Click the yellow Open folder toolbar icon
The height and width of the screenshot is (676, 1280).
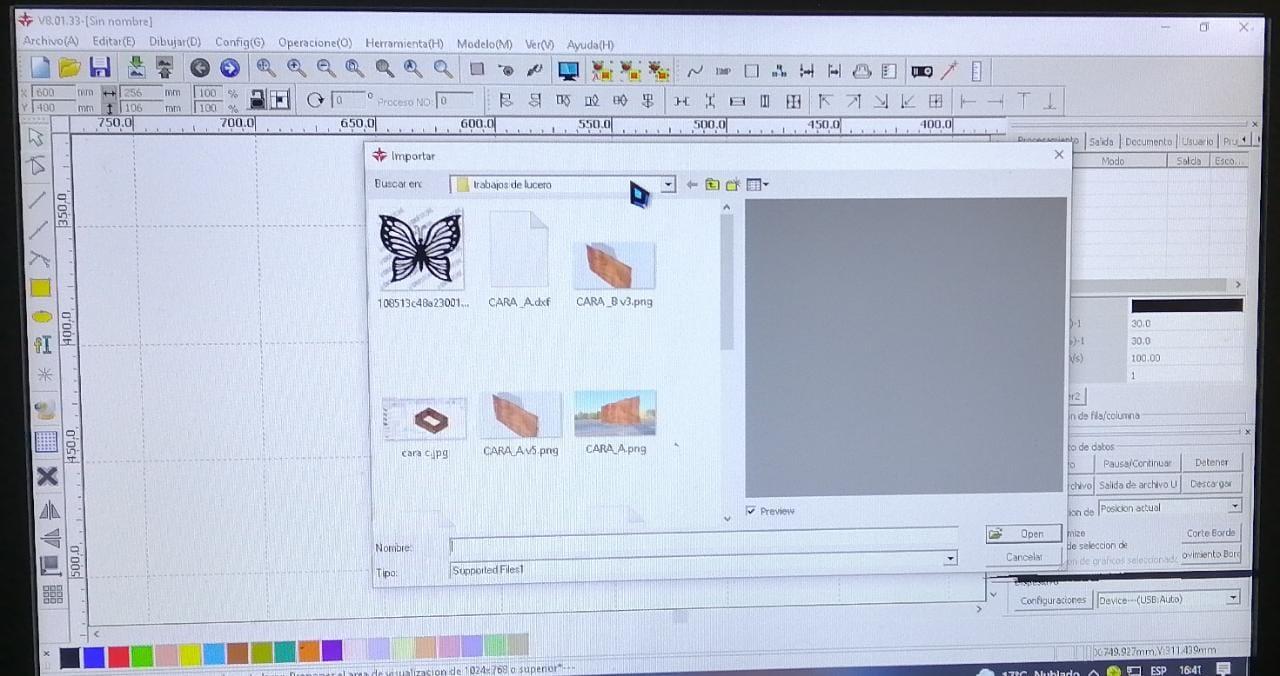coord(69,67)
